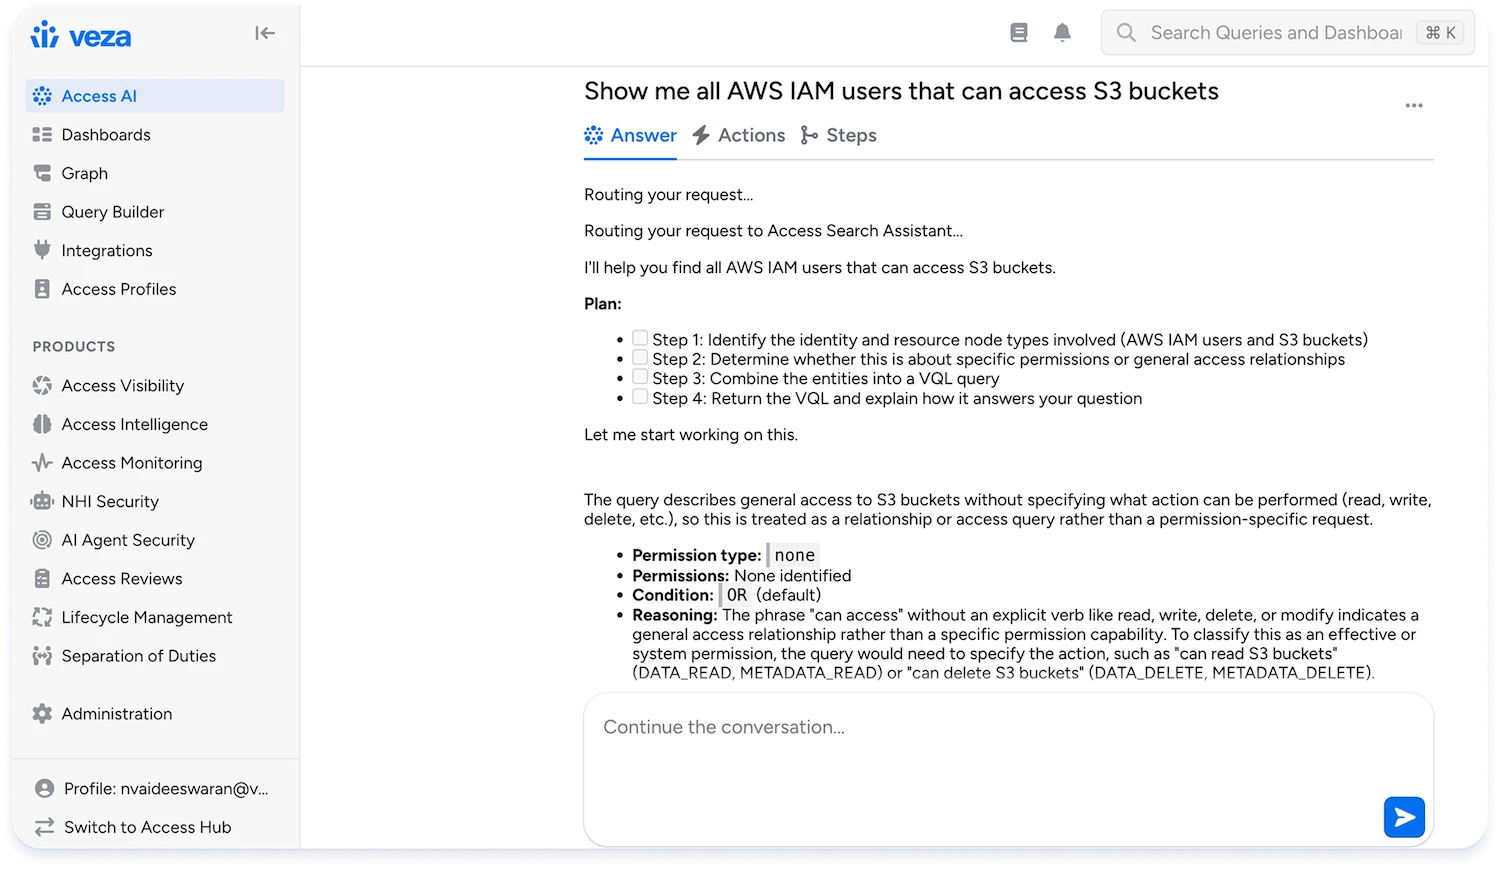This screenshot has height=869, width=1500.
Task: Open the three-dot conversation options menu
Action: tap(1413, 105)
